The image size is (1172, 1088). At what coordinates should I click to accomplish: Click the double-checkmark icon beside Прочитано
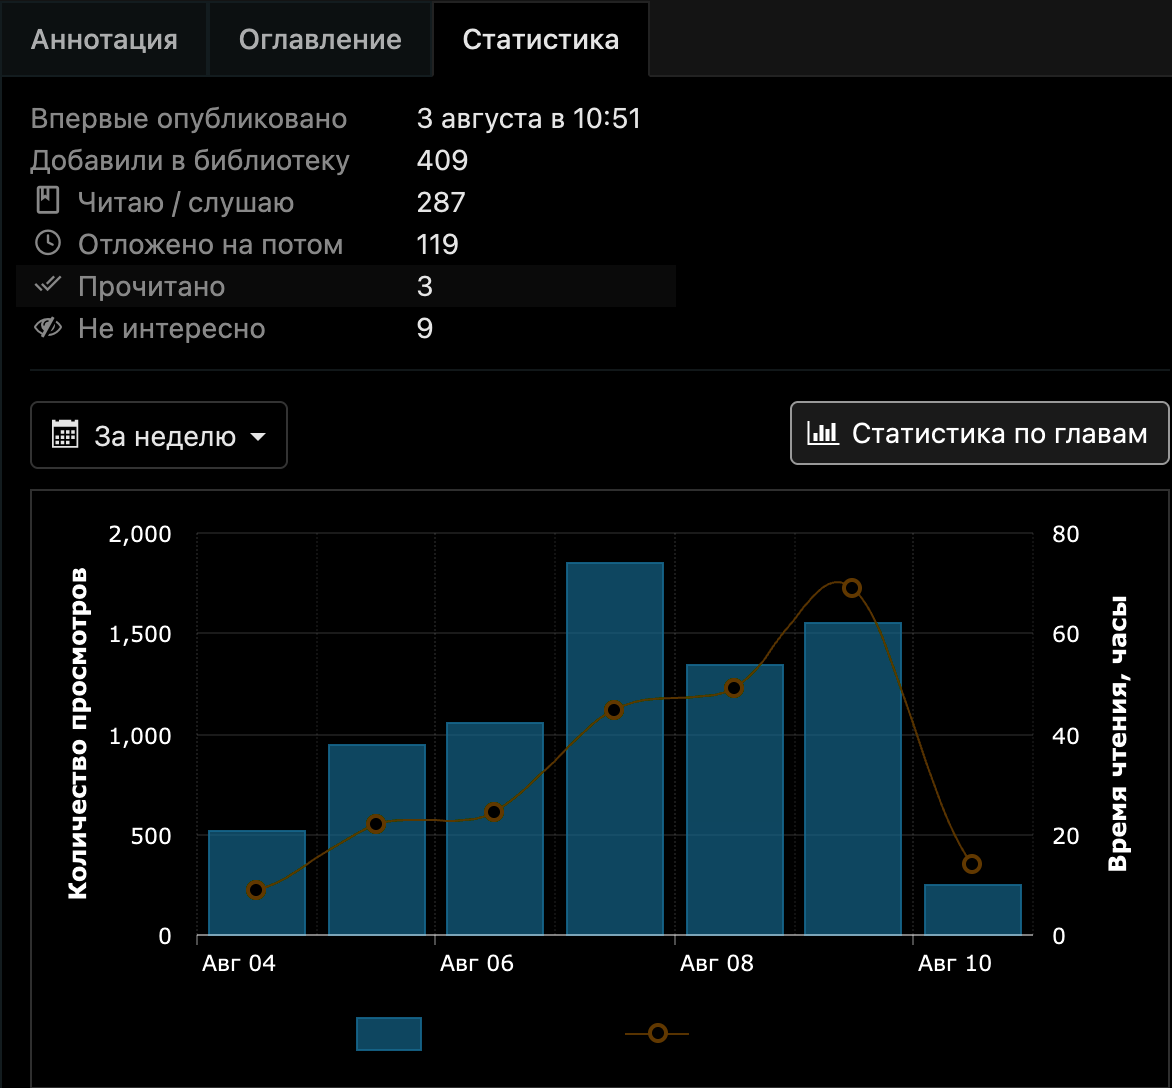click(48, 284)
